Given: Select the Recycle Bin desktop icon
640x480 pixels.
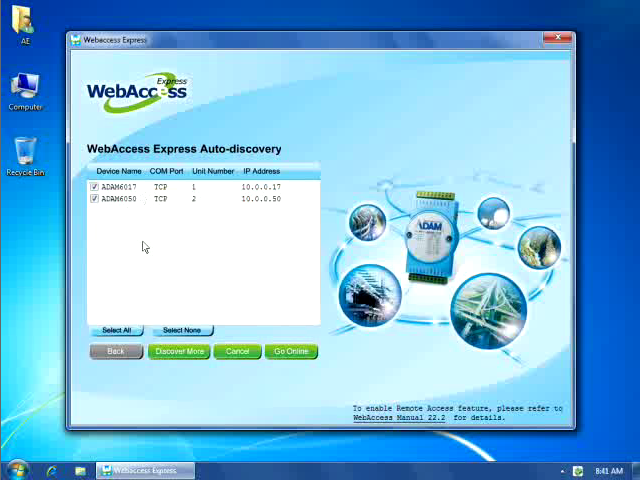Looking at the screenshot, I should [25, 156].
